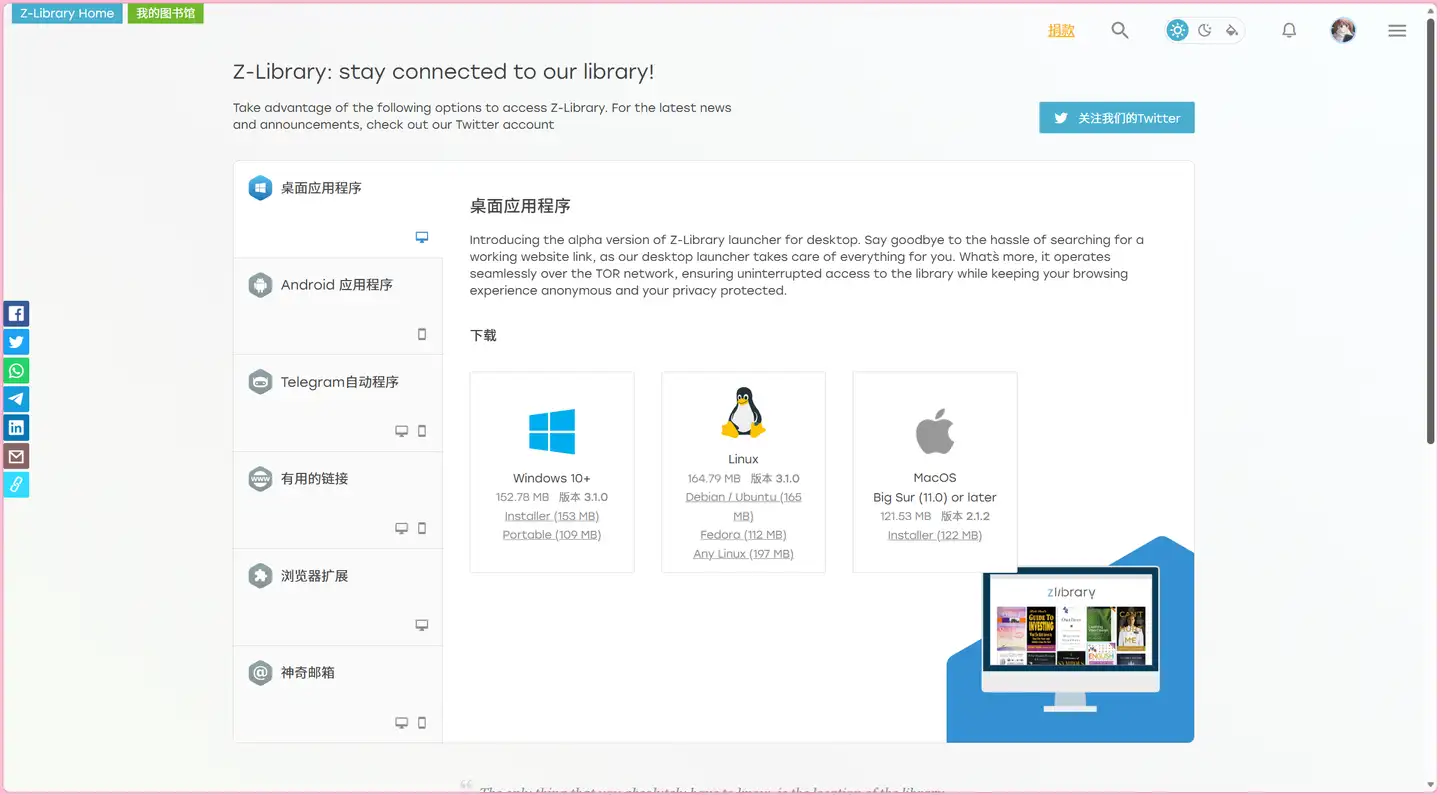Click the Apple MacOS logo

935,431
